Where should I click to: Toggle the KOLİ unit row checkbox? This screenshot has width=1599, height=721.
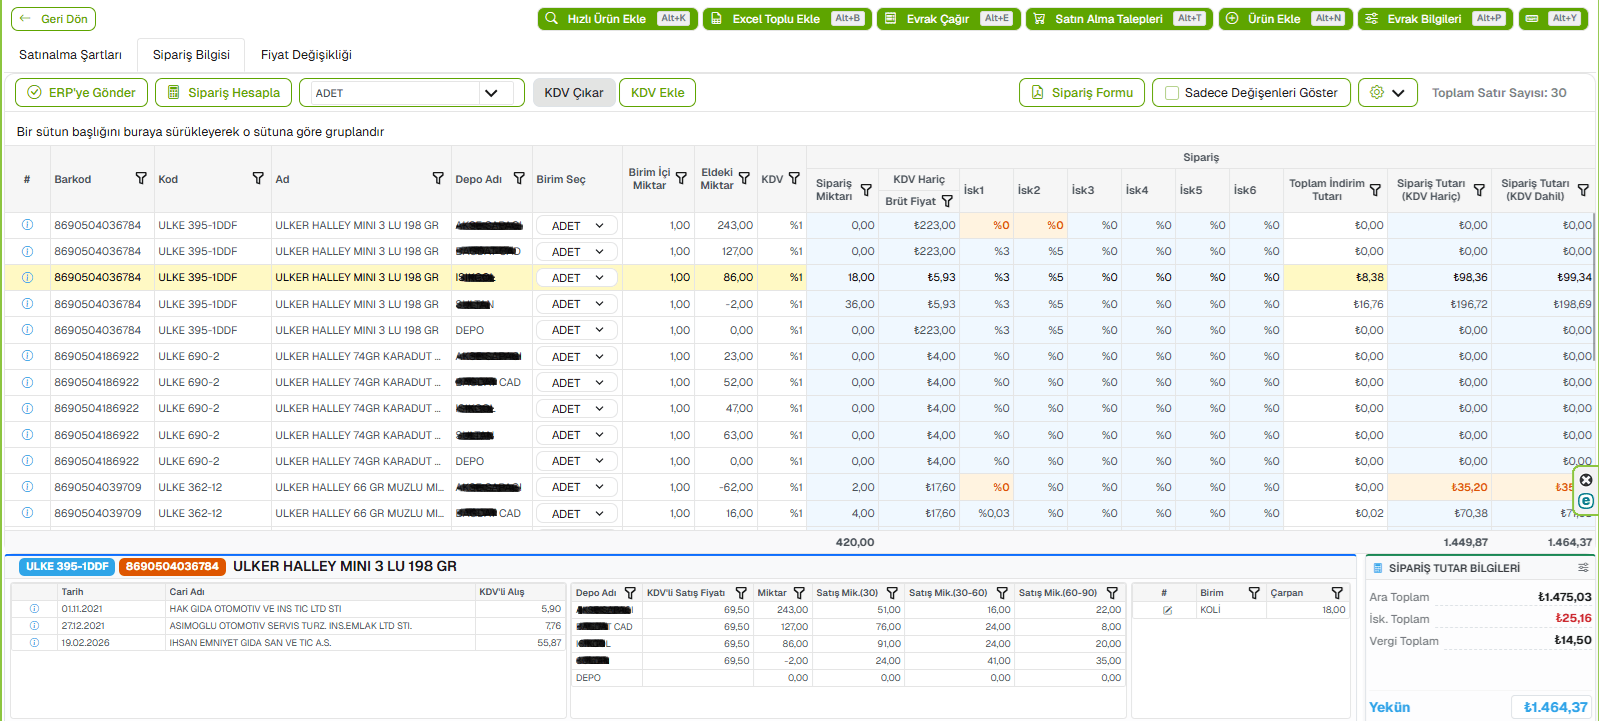[x=1167, y=610]
